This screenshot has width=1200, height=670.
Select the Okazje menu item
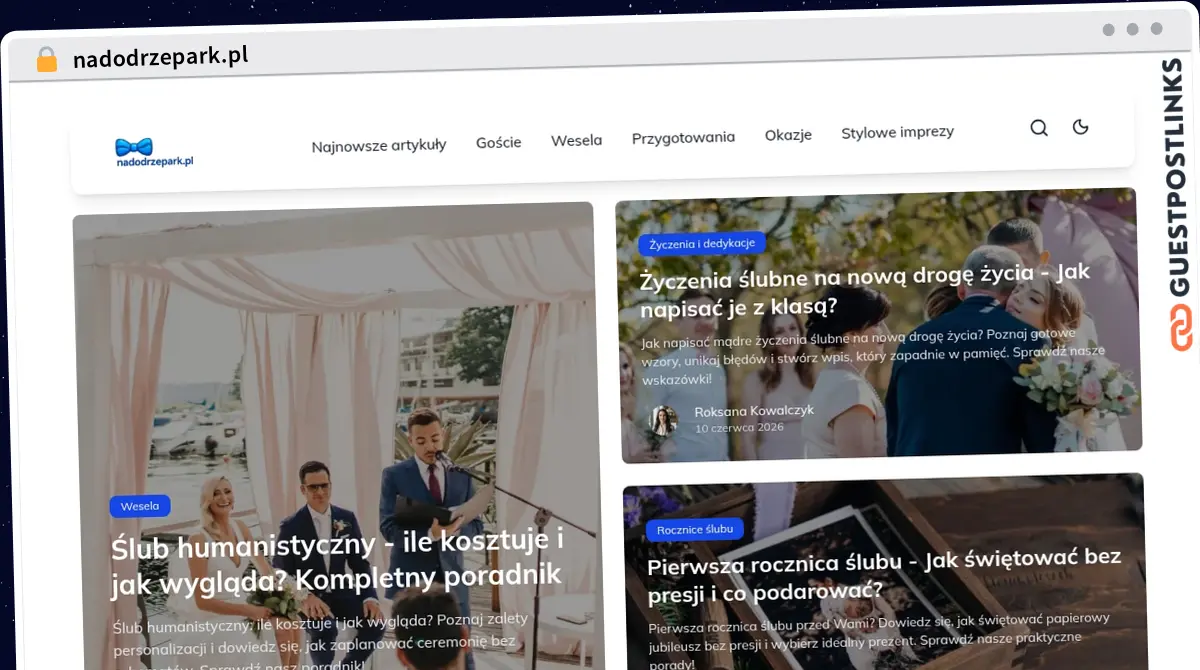(788, 135)
